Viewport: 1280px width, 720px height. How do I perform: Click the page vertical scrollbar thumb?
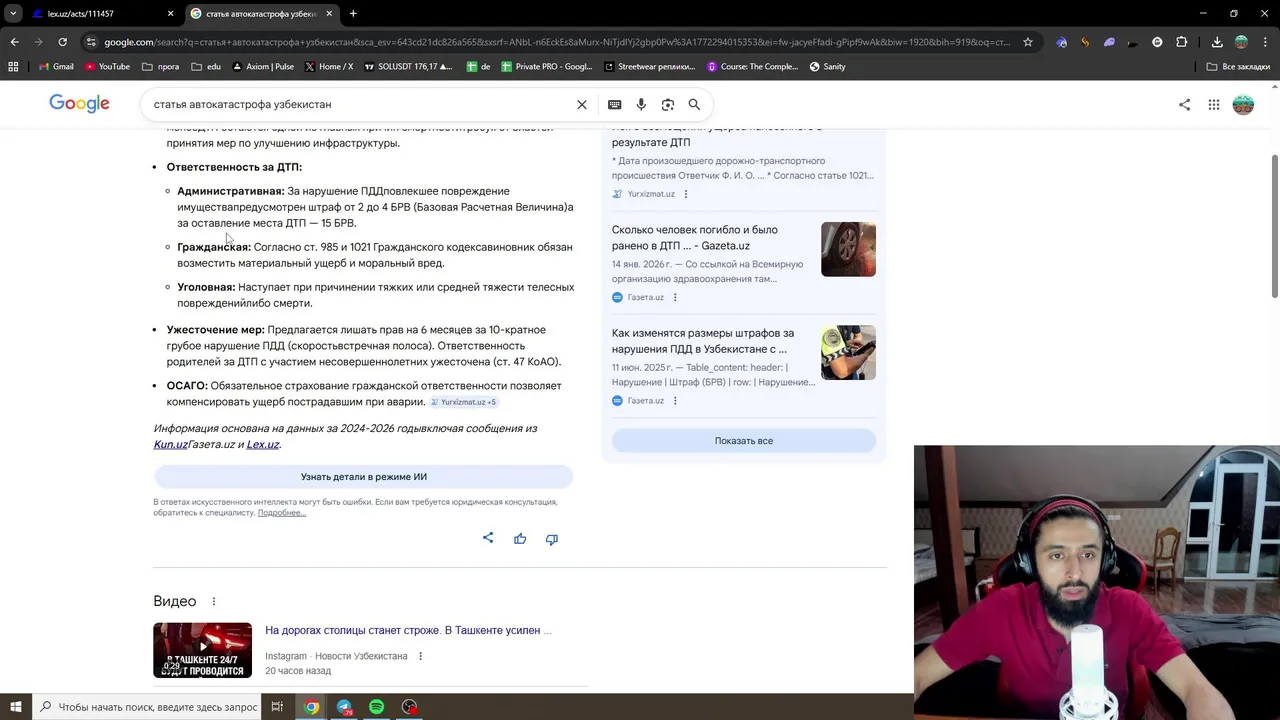coord(1274,225)
